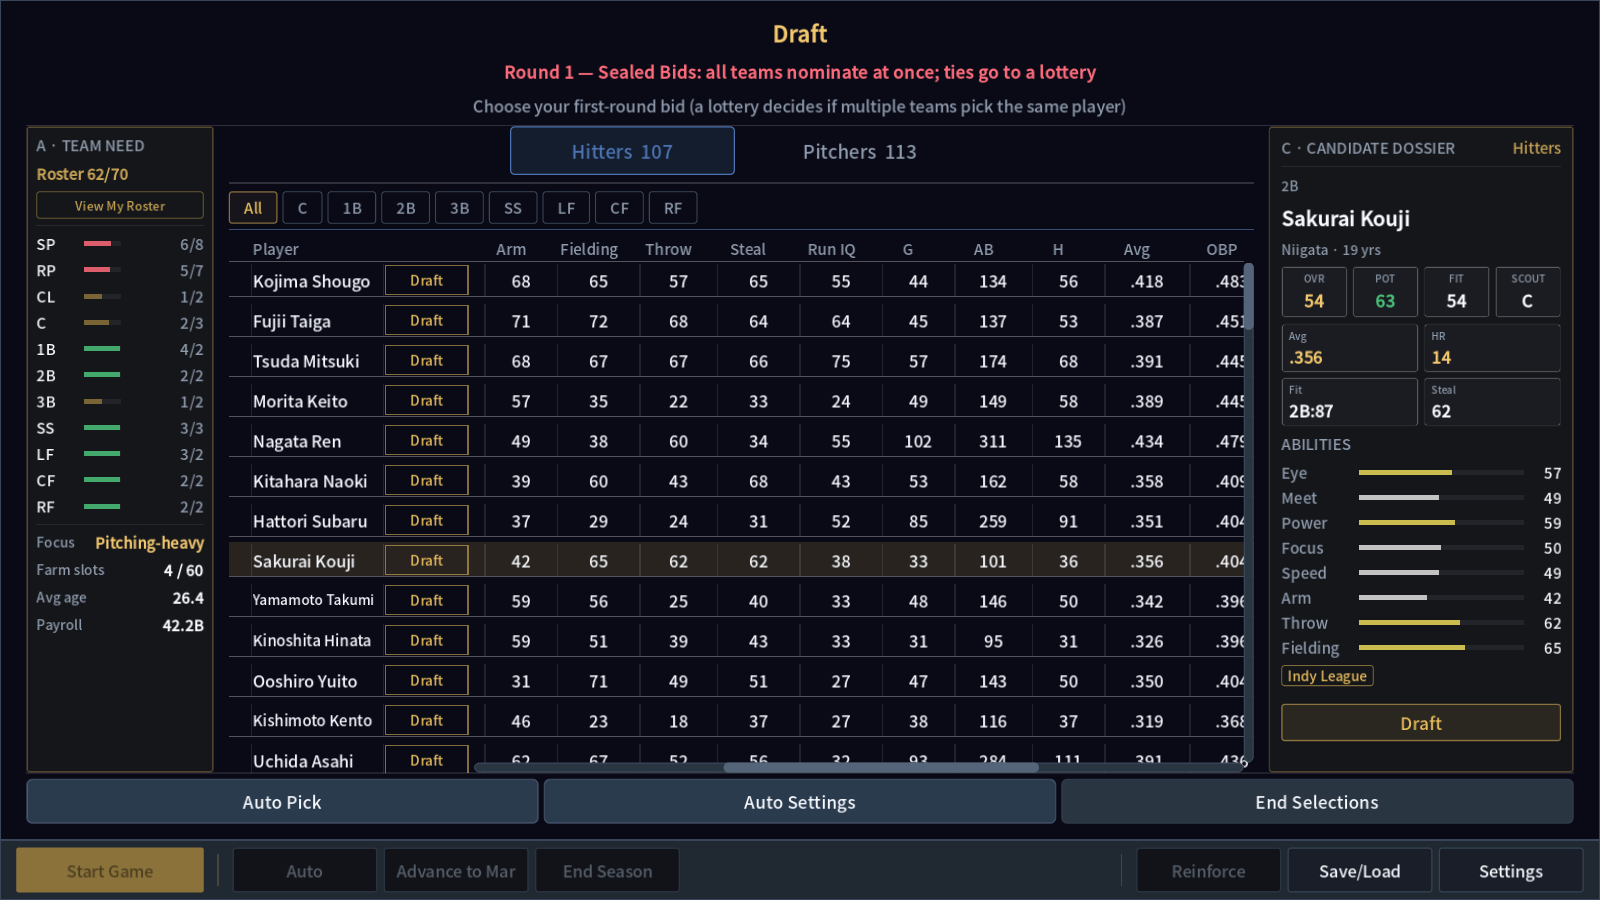Sort the table by Fielding column
Image resolution: width=1600 pixels, height=900 pixels.
pos(589,249)
